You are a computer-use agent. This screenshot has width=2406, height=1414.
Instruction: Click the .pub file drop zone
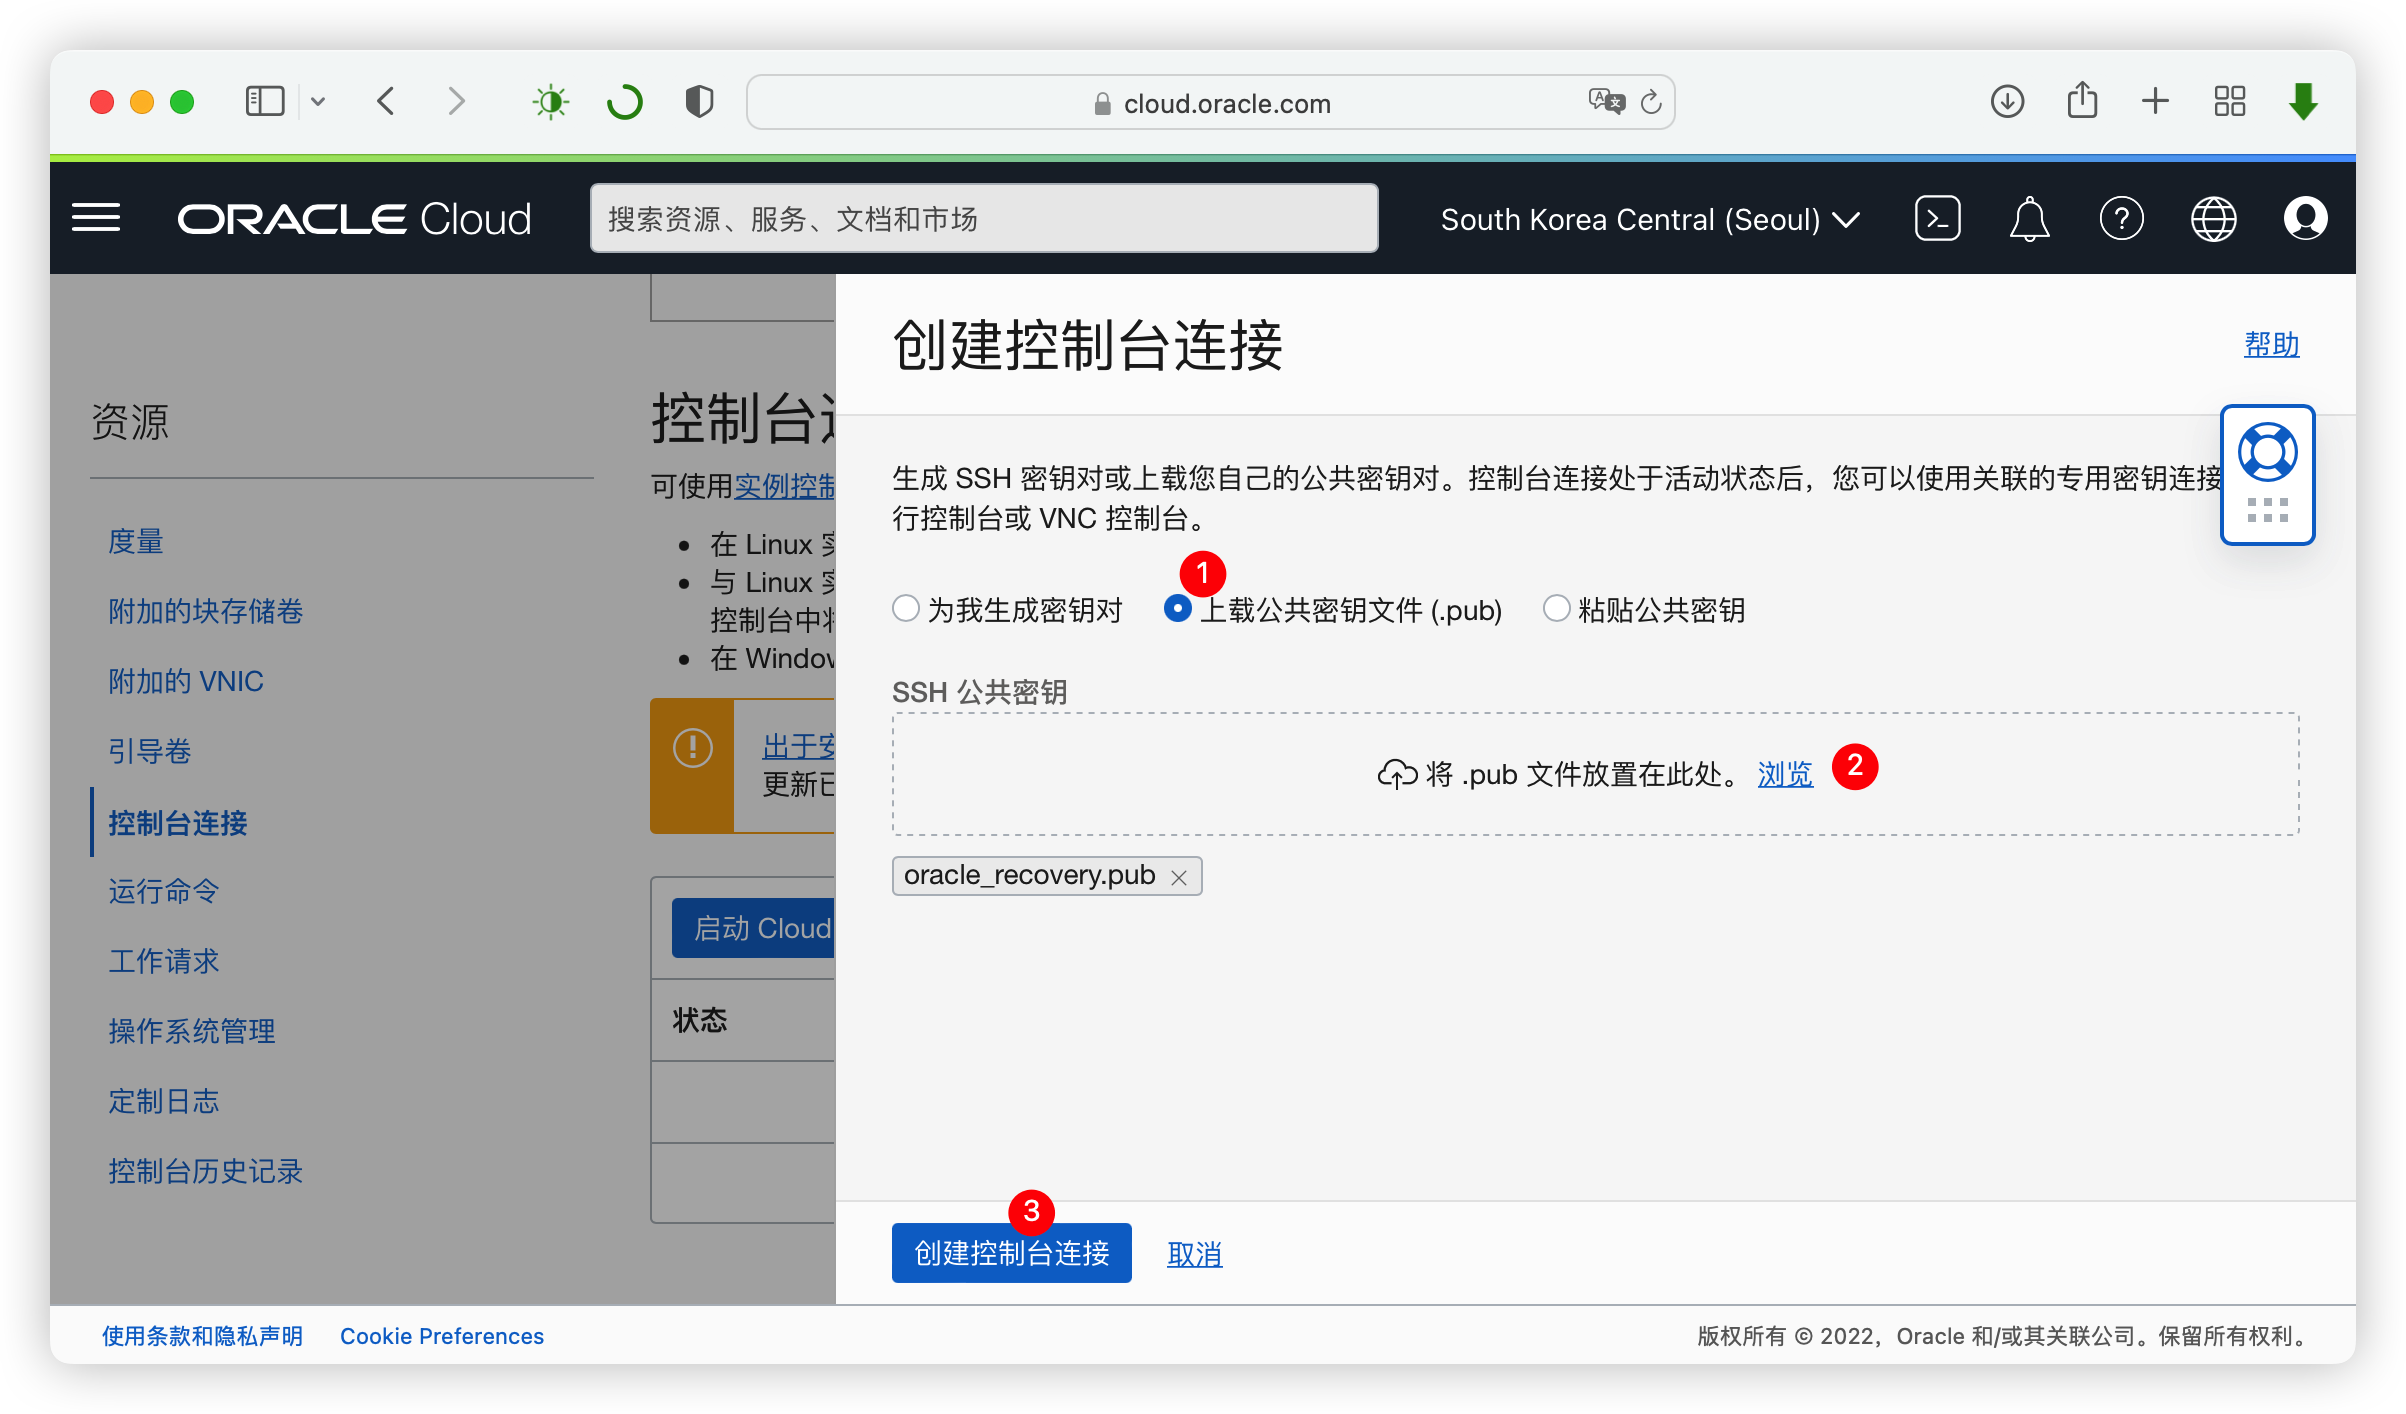(1595, 774)
